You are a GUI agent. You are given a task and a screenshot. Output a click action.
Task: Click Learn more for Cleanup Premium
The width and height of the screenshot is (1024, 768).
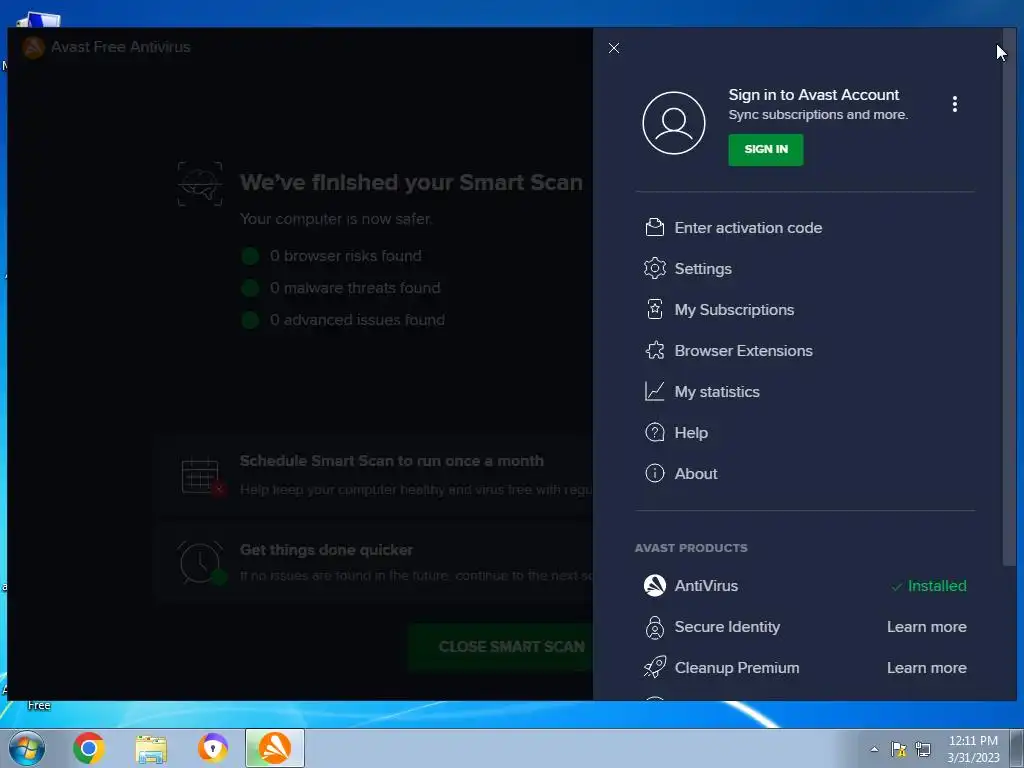[x=926, y=667]
